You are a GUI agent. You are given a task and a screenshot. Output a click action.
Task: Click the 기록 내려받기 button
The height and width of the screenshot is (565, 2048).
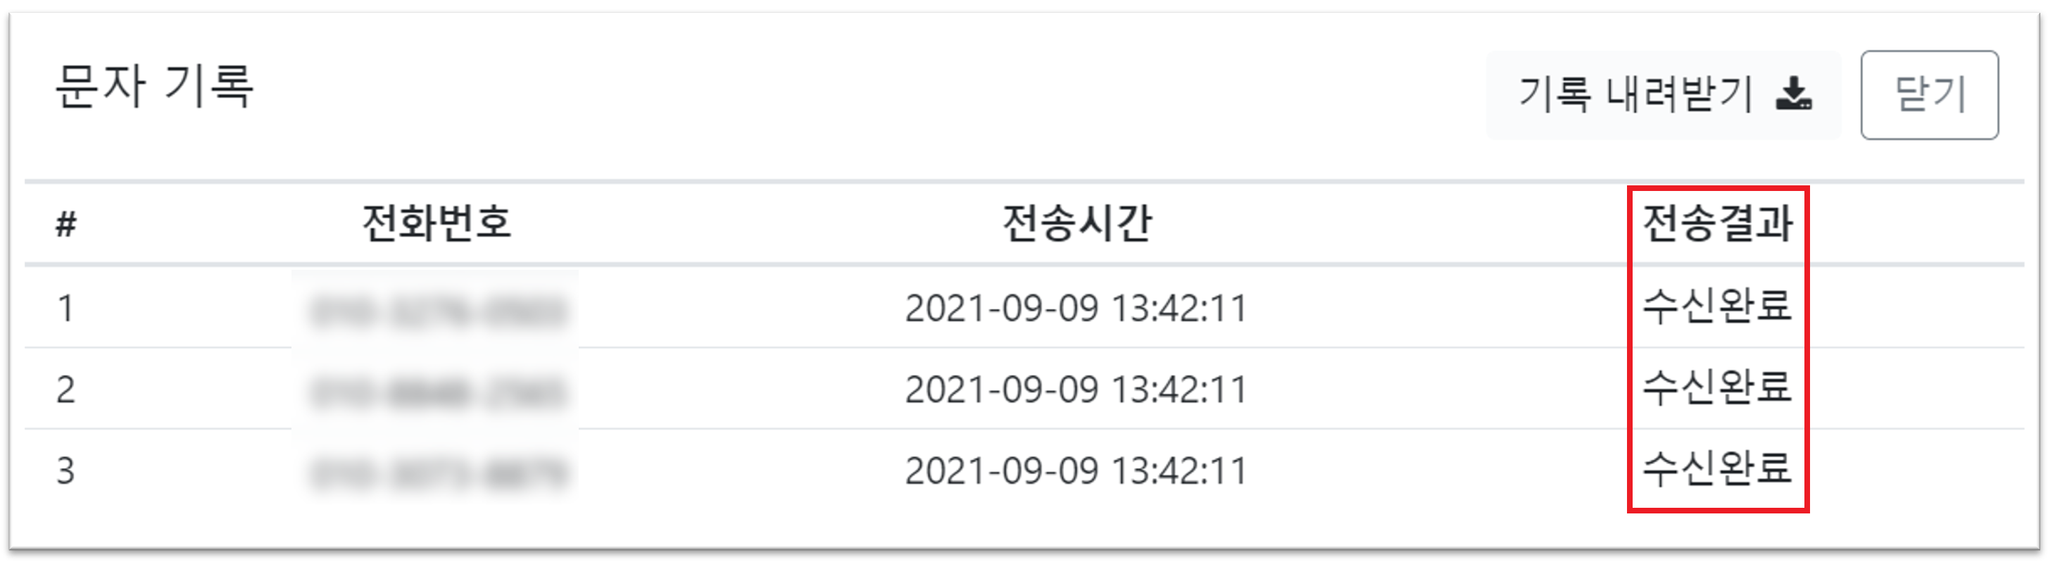[x=1663, y=95]
